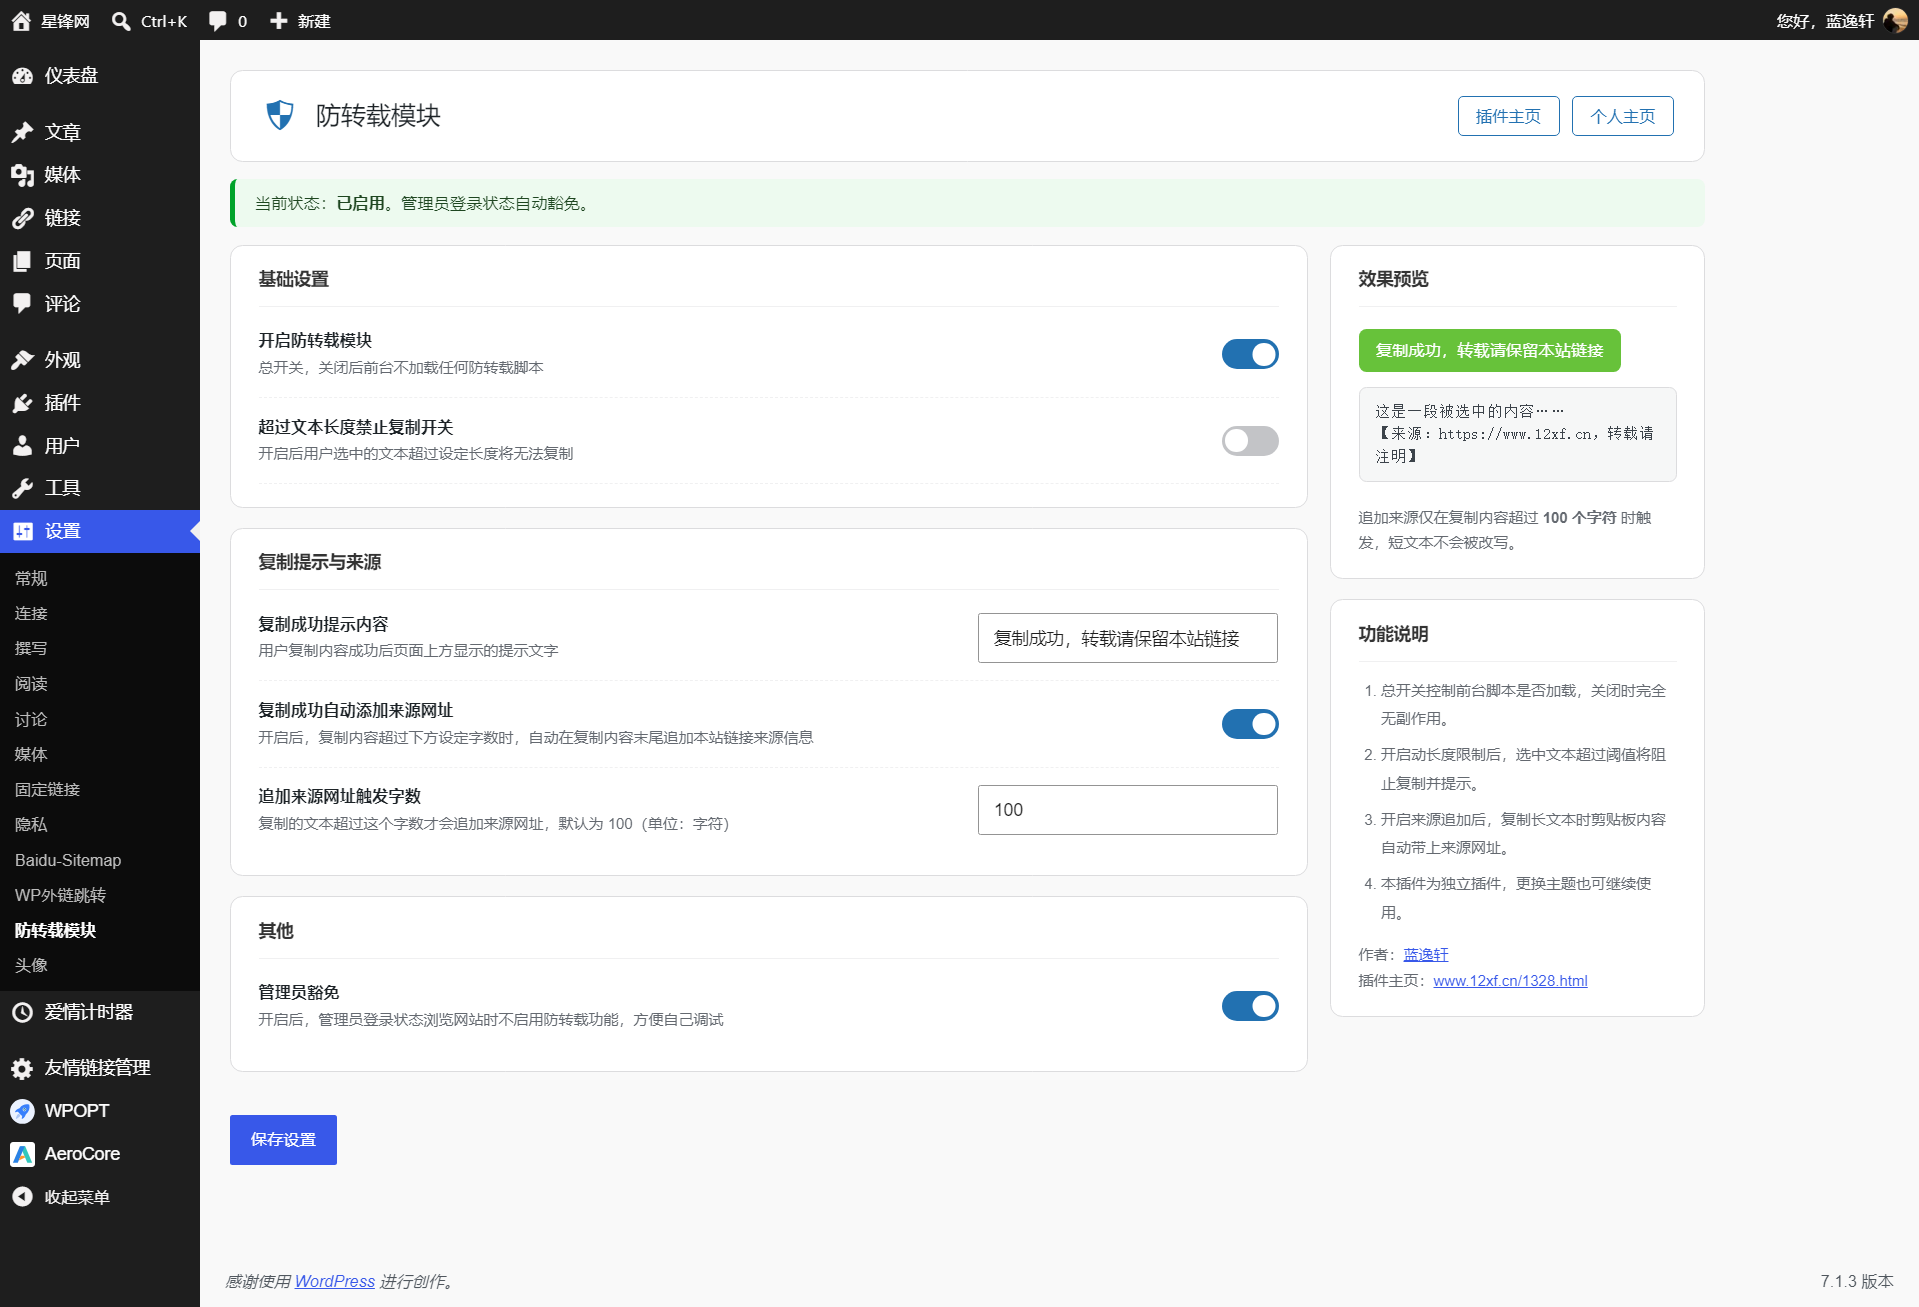Image resolution: width=1919 pixels, height=1307 pixels.
Task: Open 隐私 settings submenu
Action: 31,824
